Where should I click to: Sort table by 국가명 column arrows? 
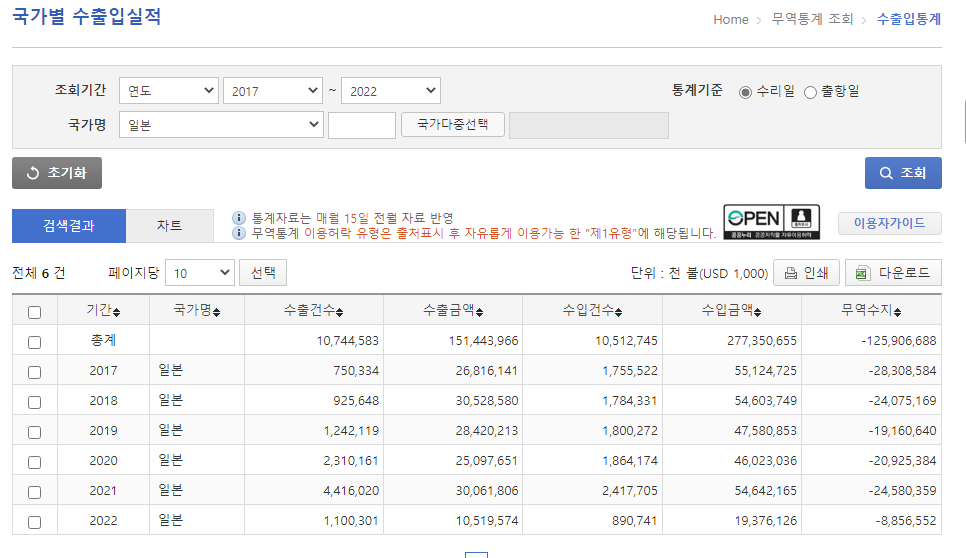click(216, 312)
